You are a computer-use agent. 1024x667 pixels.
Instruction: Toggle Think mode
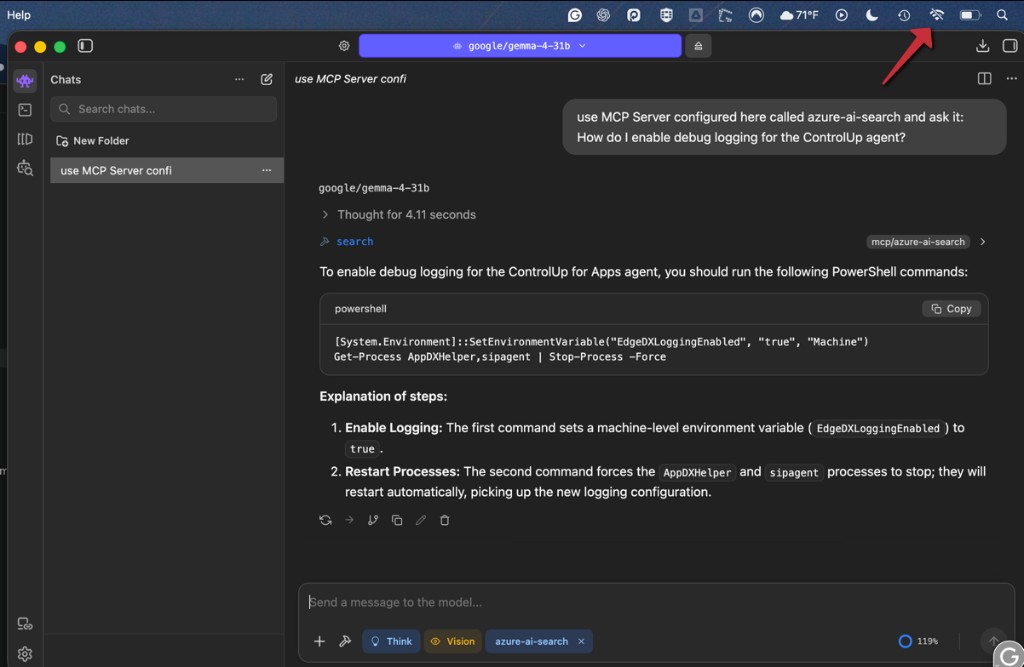pyautogui.click(x=391, y=641)
